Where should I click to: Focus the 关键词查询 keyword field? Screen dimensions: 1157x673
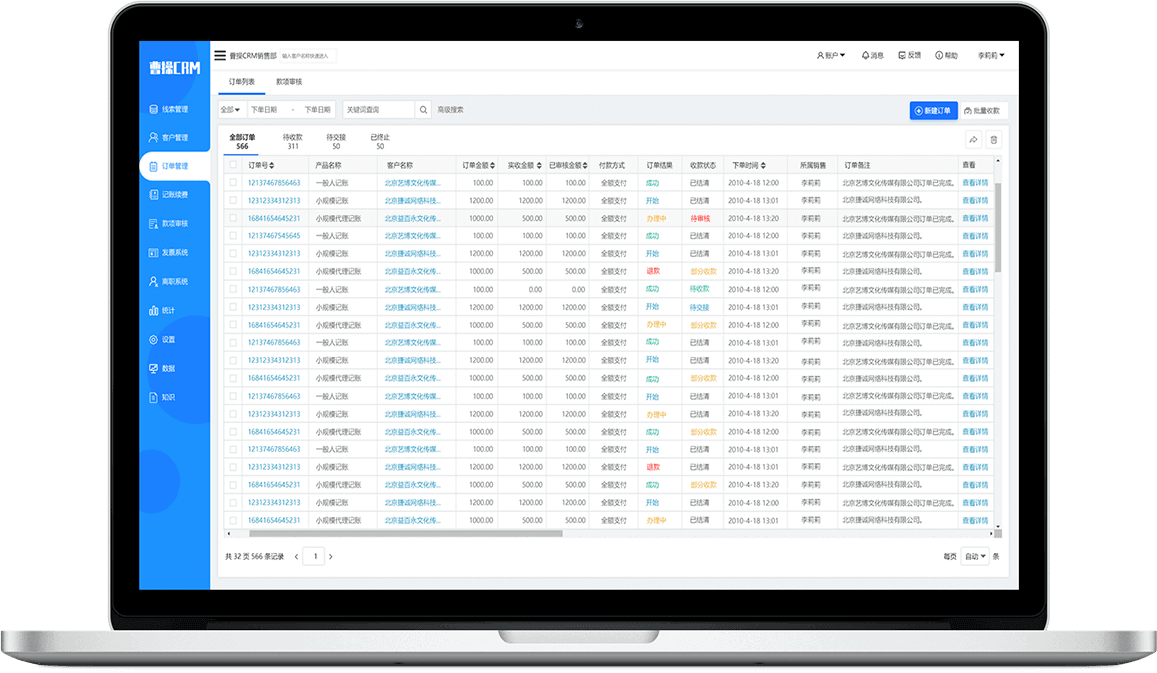(x=379, y=110)
